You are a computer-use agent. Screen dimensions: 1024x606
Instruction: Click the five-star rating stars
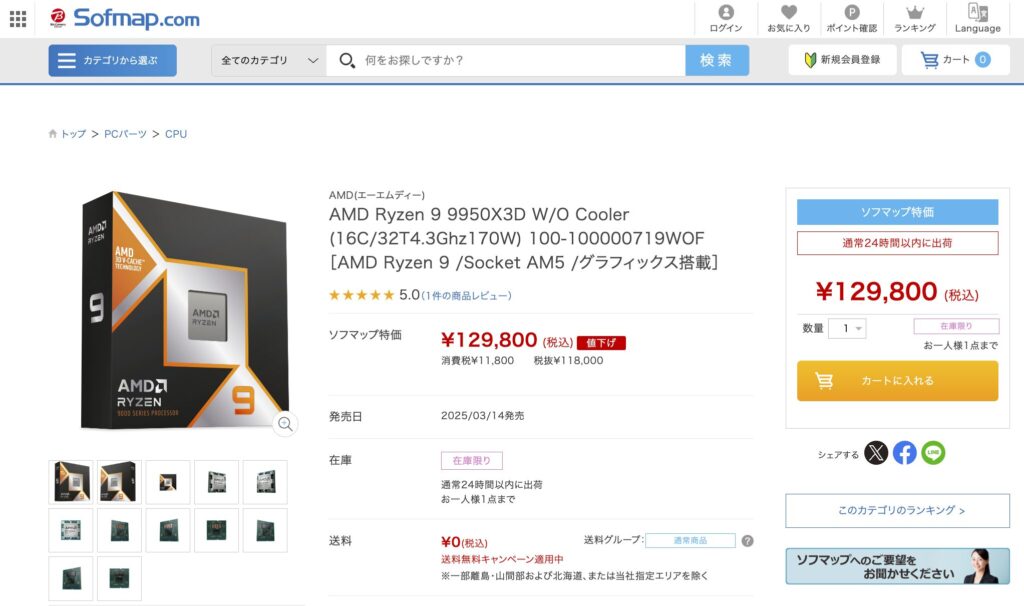[362, 295]
